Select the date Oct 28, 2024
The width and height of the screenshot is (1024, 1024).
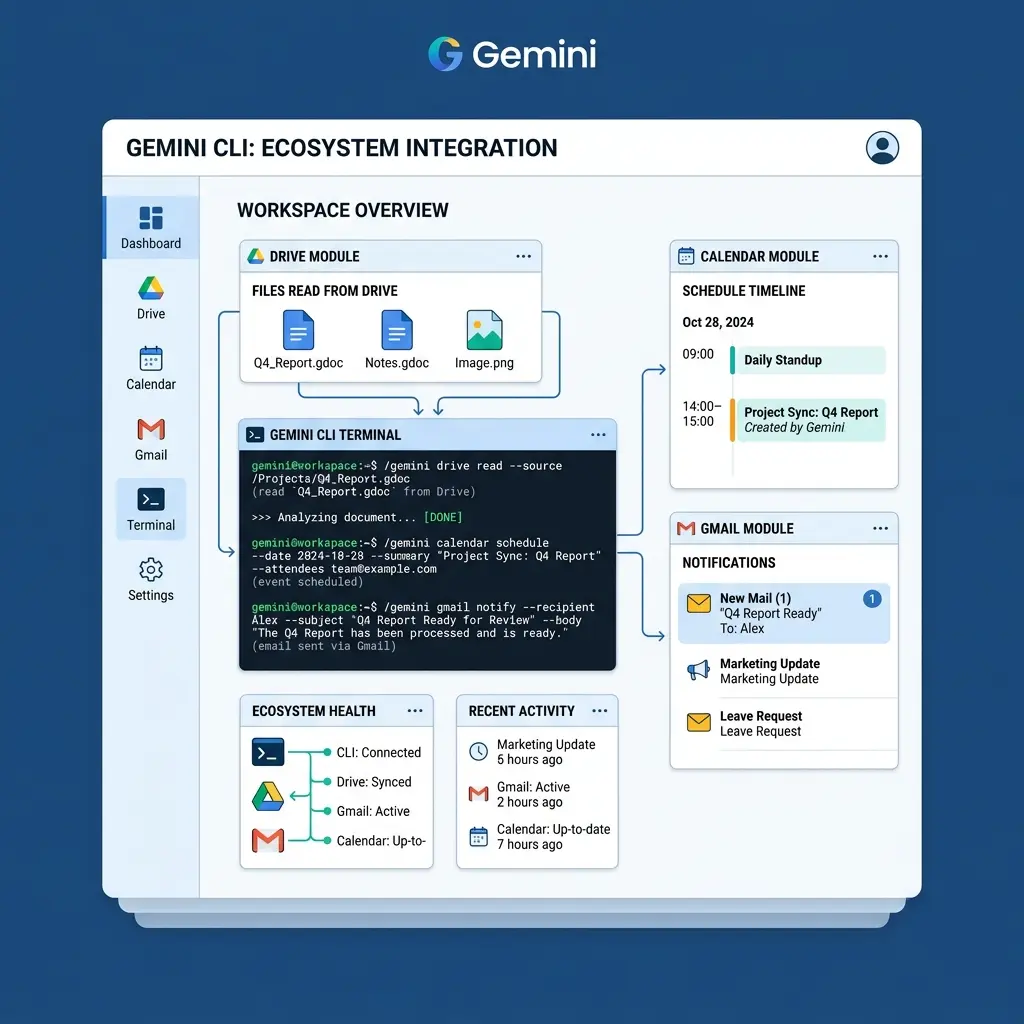[x=718, y=322]
